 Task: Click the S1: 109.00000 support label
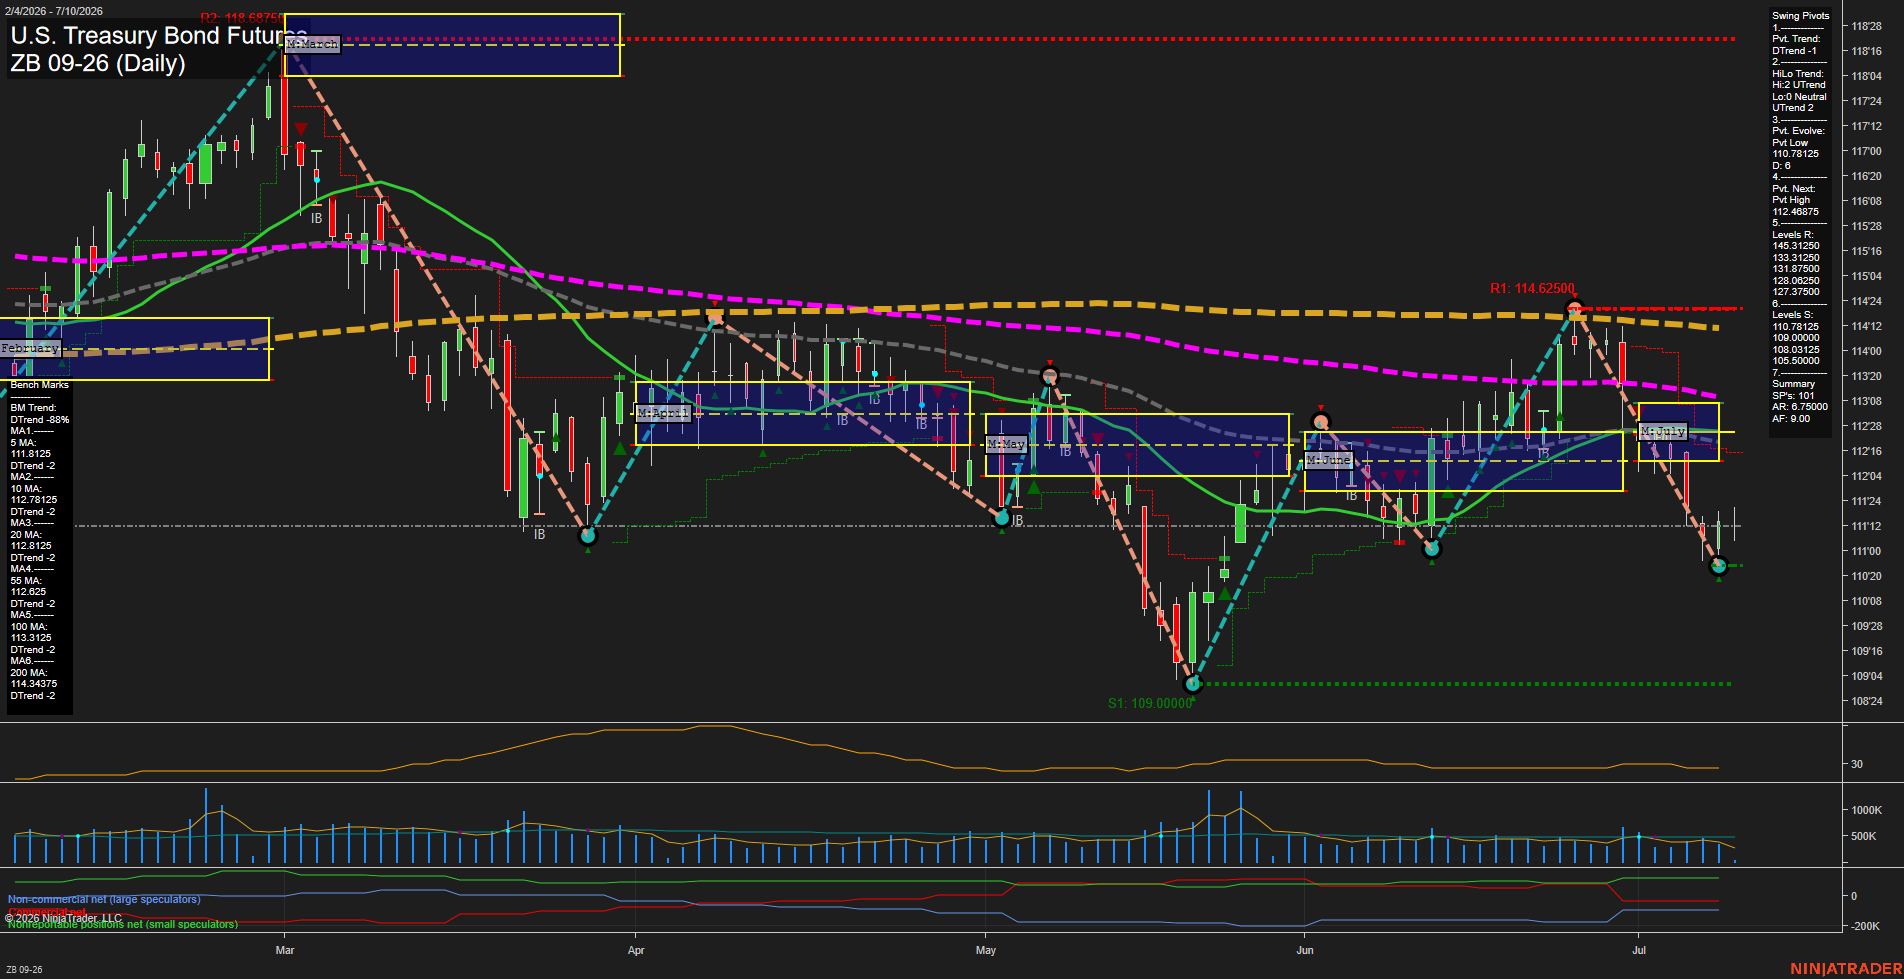click(1150, 703)
